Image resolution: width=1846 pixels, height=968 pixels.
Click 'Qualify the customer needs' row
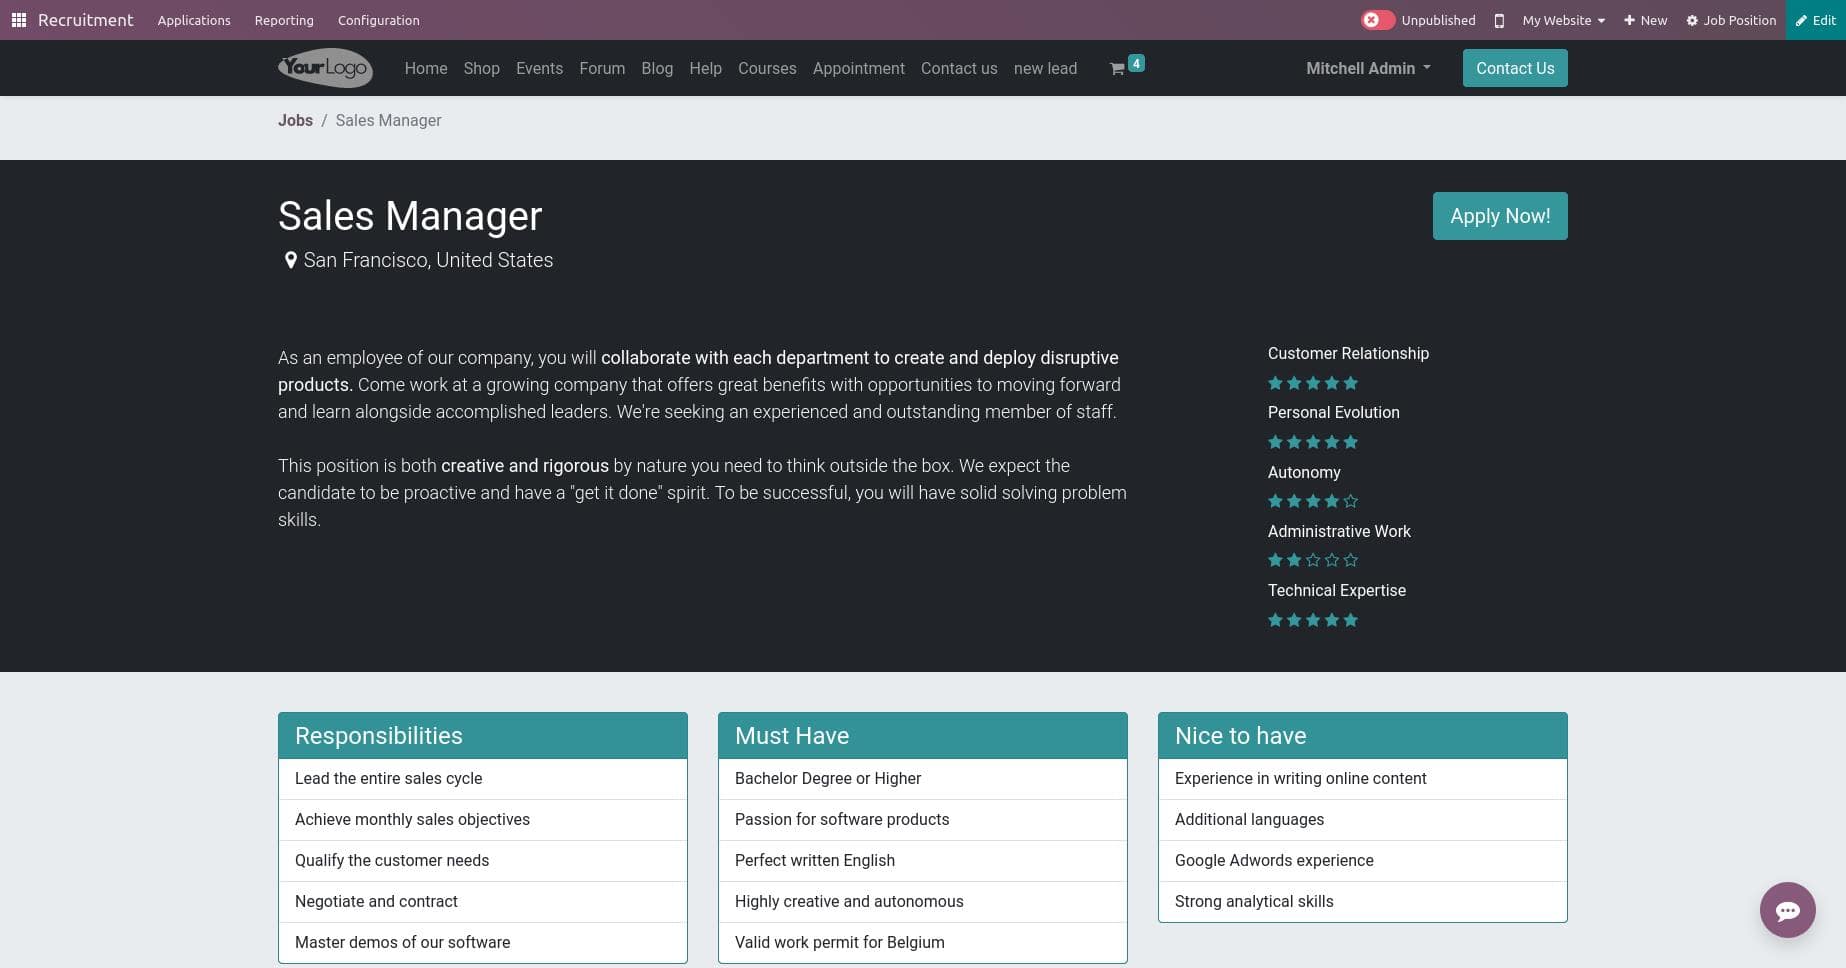483,860
